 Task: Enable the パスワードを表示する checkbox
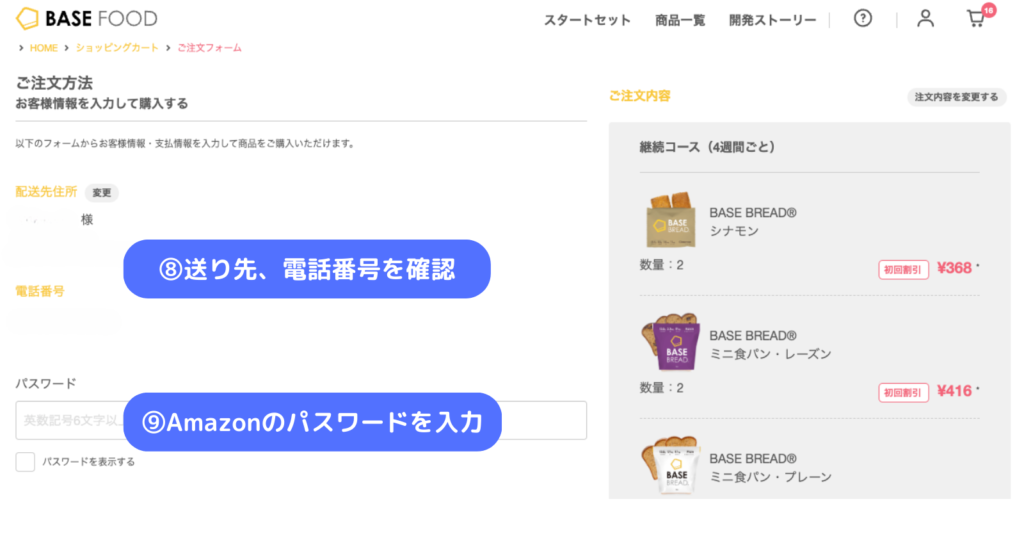click(x=25, y=462)
